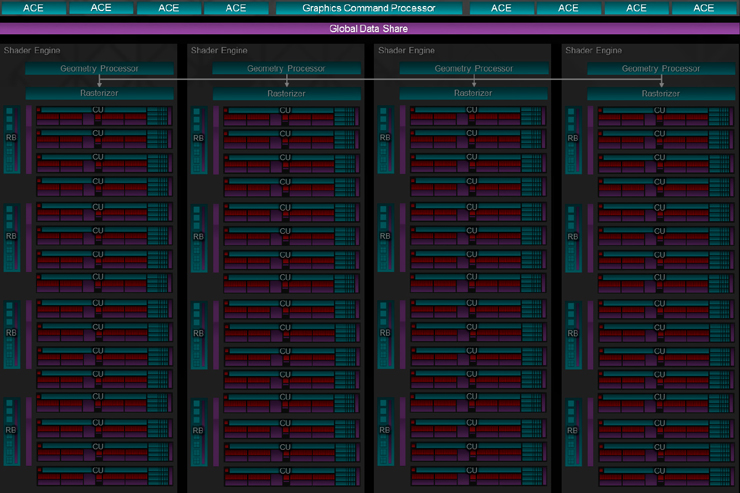The width and height of the screenshot is (740, 493).
Task: Select ACE block immediately left of Graphics Command Processor
Action: click(236, 8)
